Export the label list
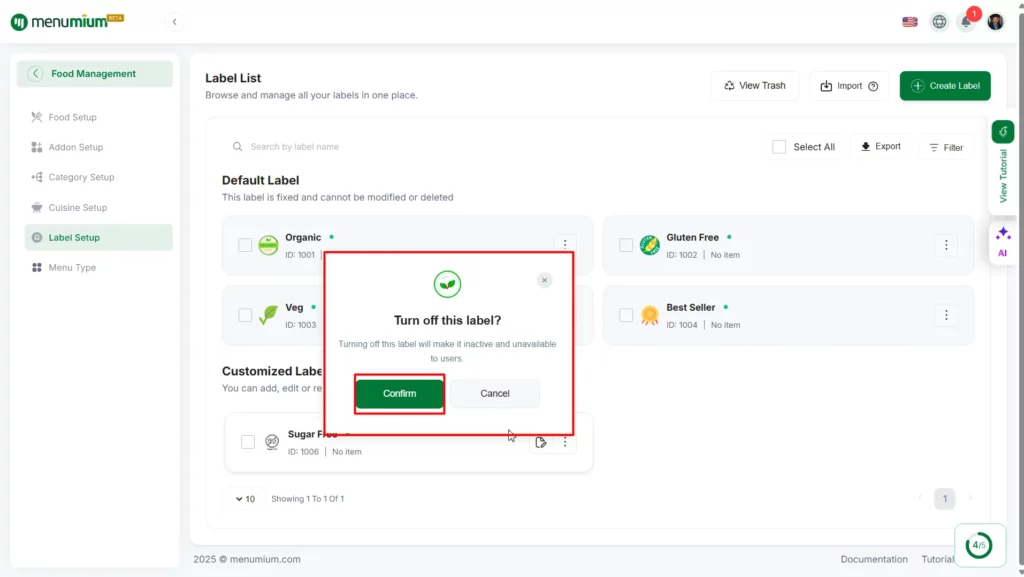 click(x=880, y=147)
